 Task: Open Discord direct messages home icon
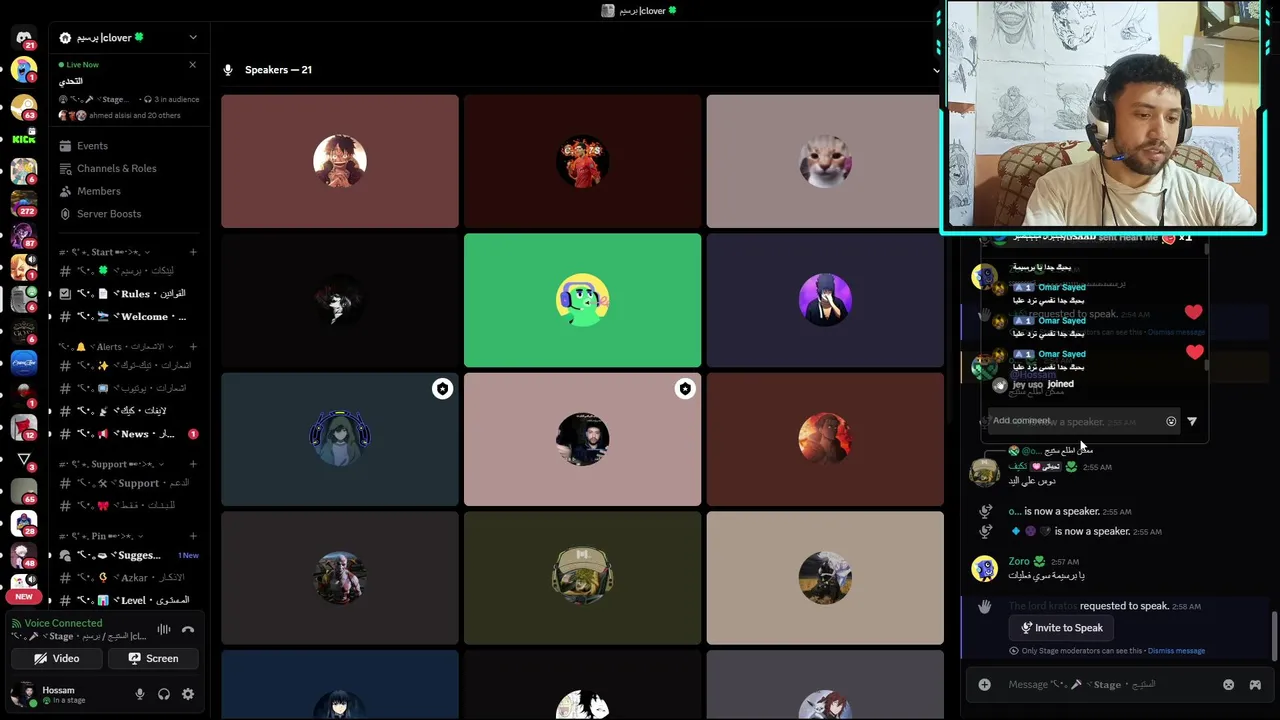coord(24,38)
